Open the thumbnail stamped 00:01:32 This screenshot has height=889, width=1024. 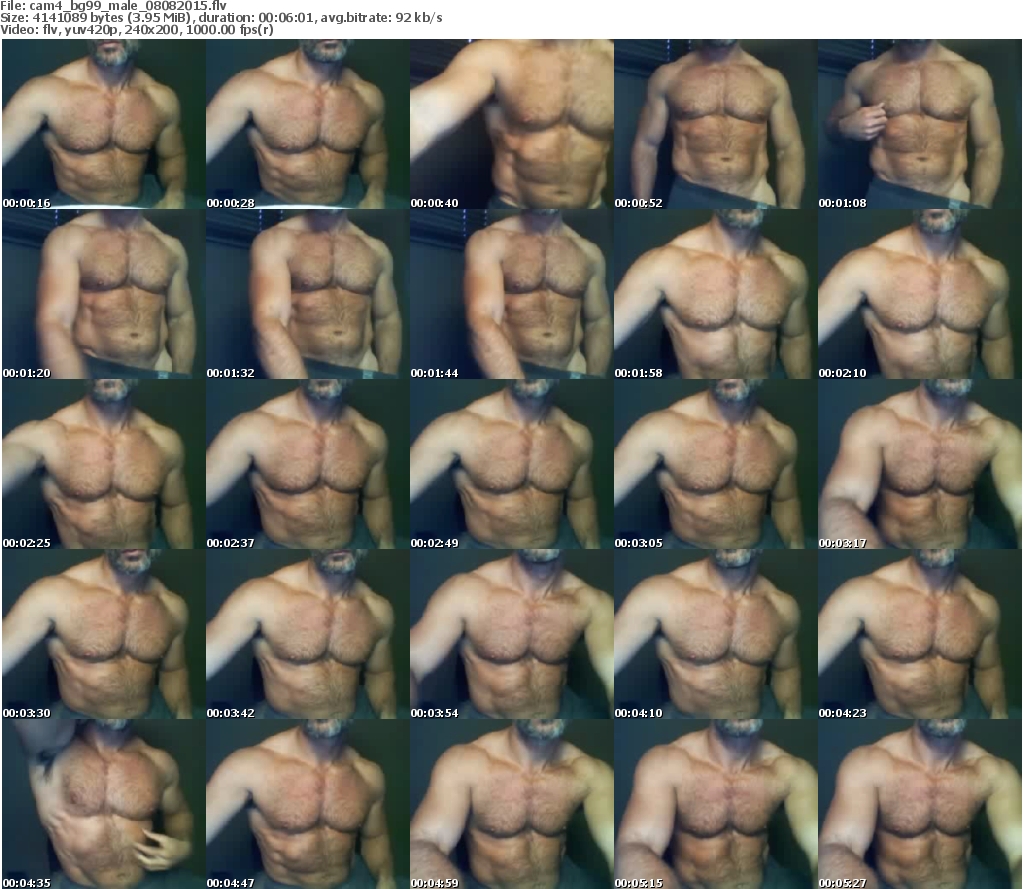click(x=308, y=294)
